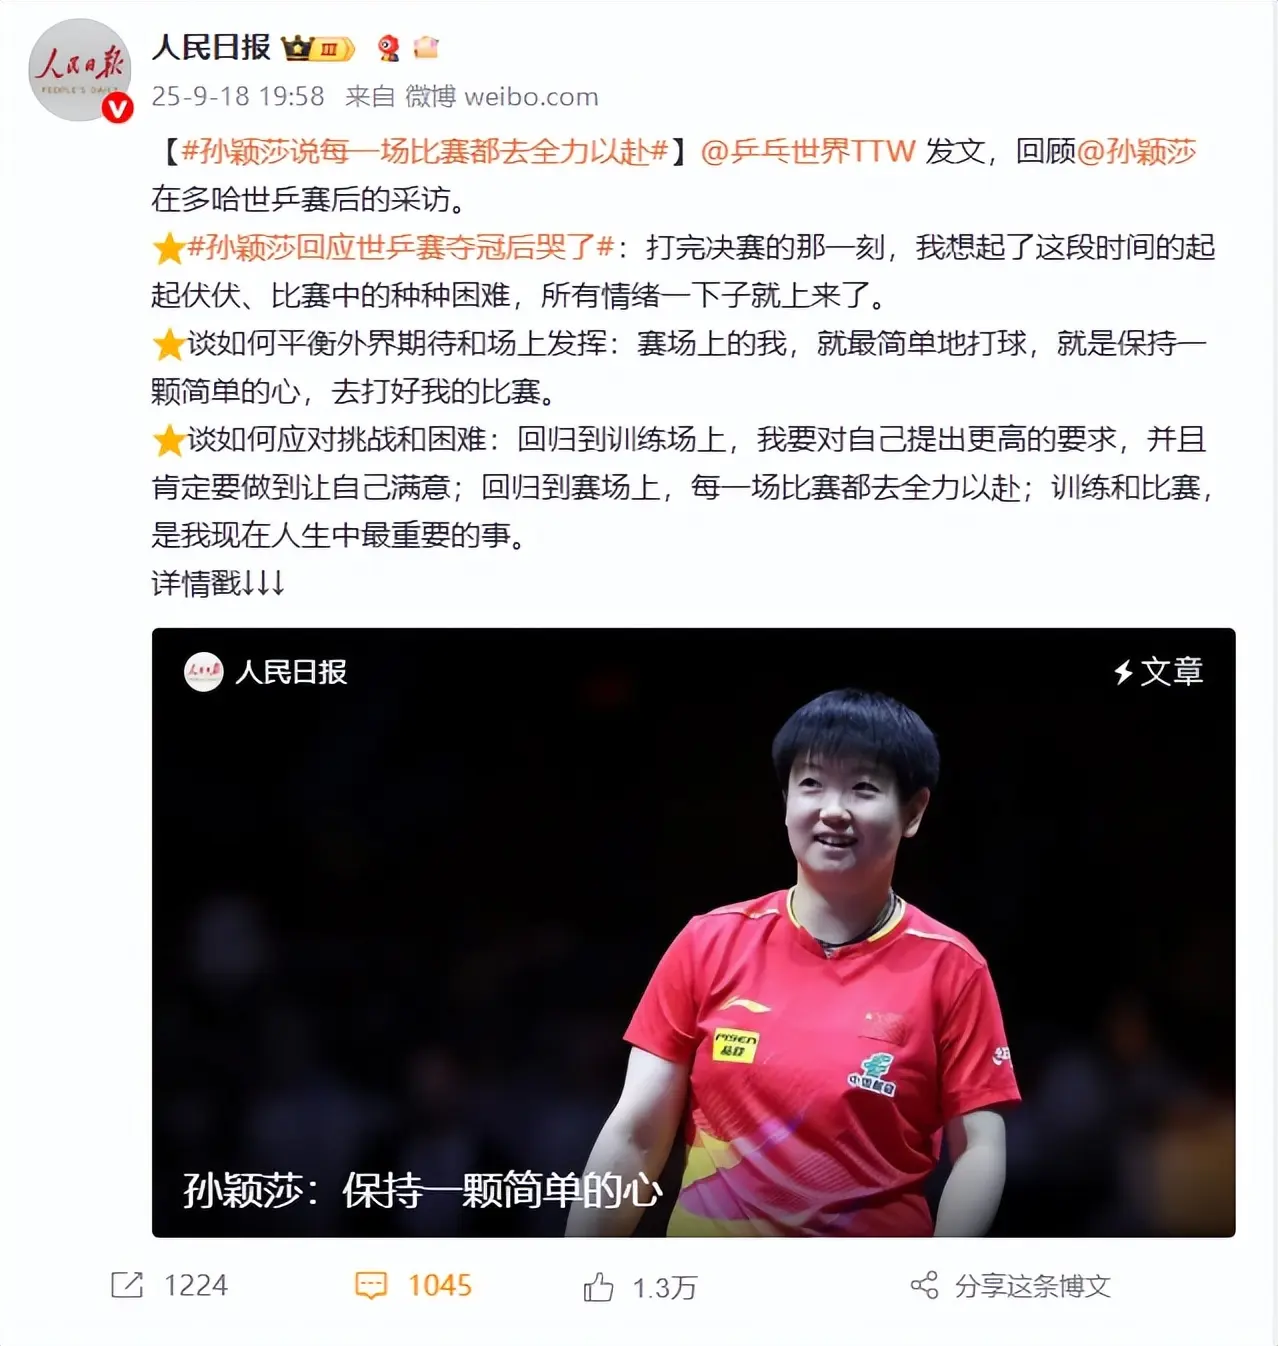Click the pink gift badge icon
The width and height of the screenshot is (1278, 1346).
click(x=426, y=47)
